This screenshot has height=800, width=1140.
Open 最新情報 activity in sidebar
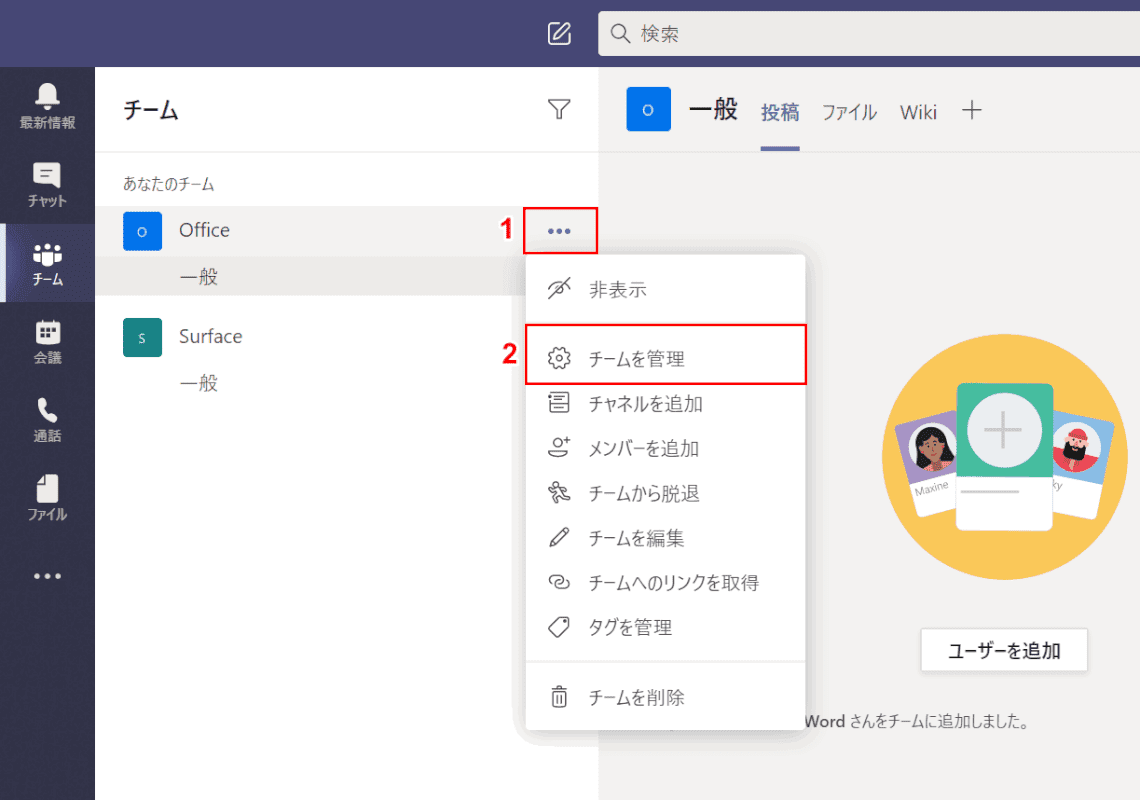(x=47, y=106)
